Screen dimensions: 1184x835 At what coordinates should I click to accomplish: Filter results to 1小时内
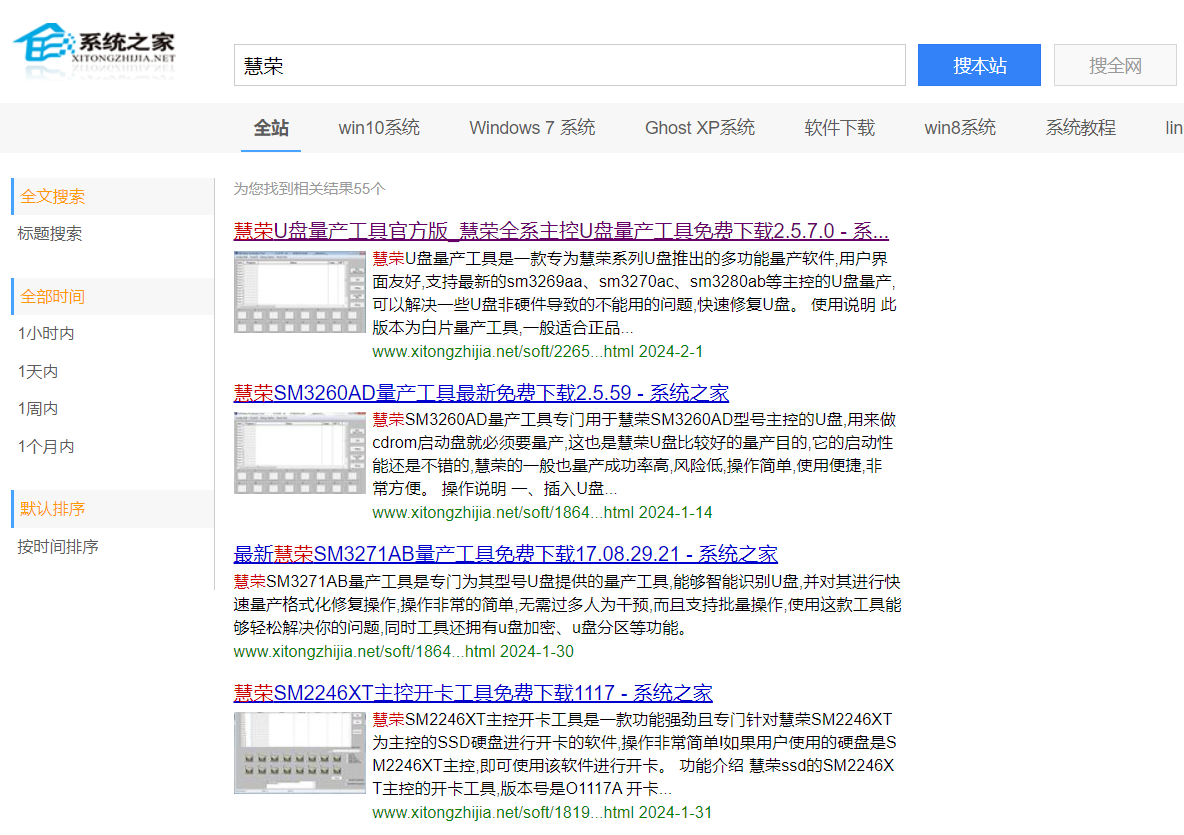coord(46,334)
